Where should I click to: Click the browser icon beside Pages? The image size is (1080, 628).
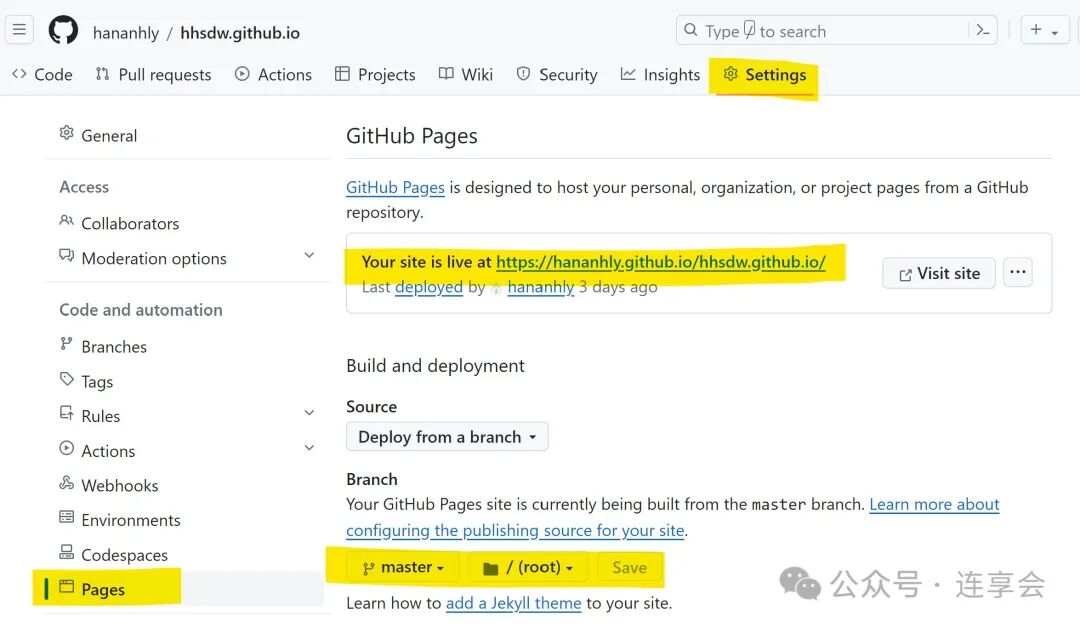pos(66,587)
